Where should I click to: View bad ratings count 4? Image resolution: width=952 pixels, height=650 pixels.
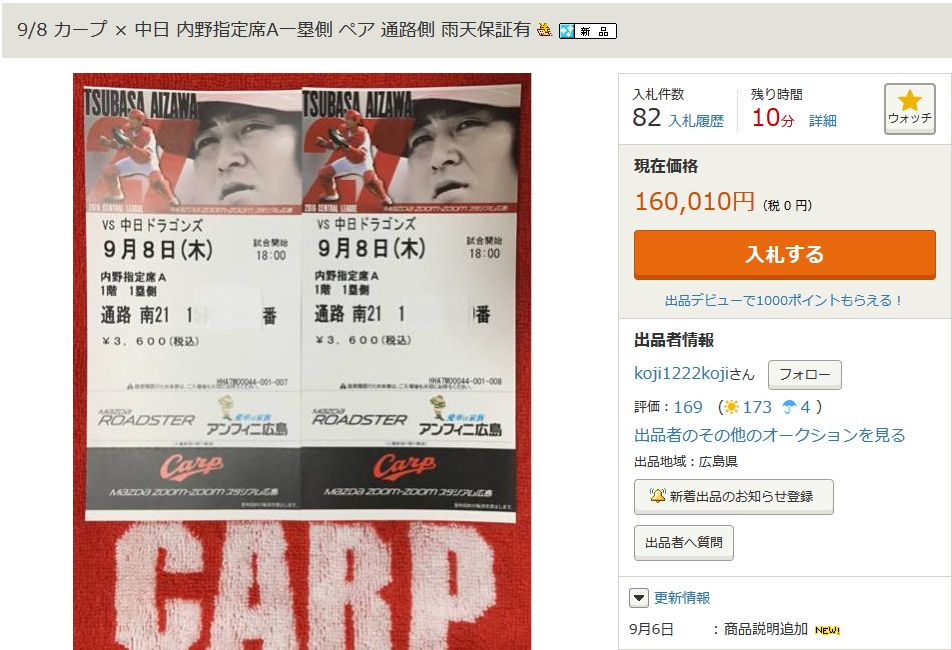(x=805, y=407)
